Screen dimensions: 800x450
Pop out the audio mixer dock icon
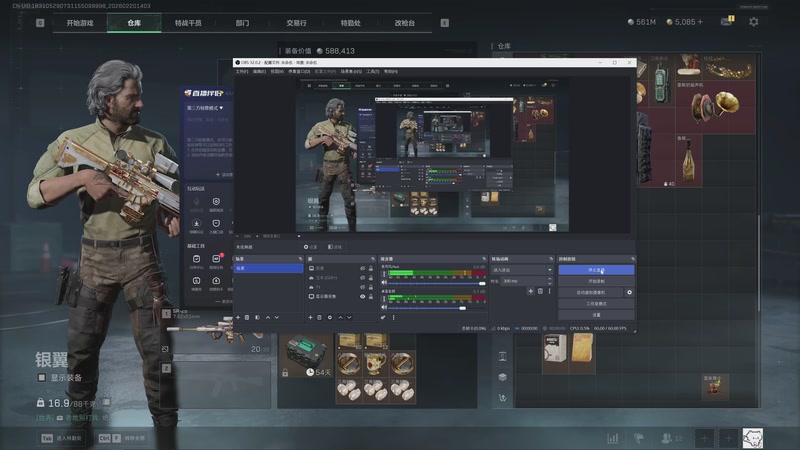(484, 259)
